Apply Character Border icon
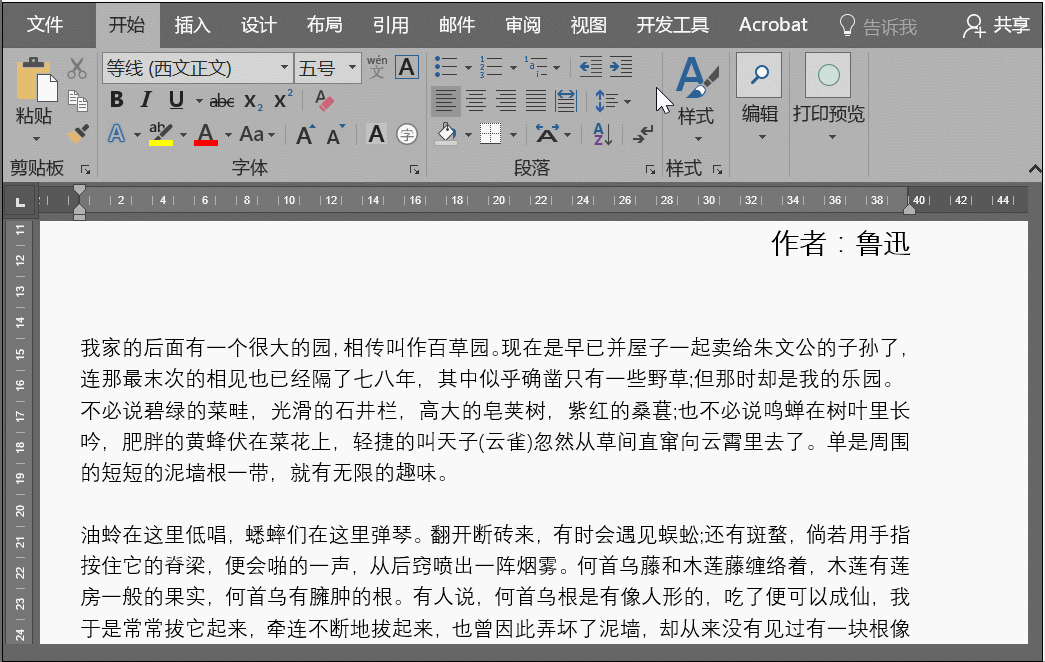The image size is (1045, 662). pos(407,67)
